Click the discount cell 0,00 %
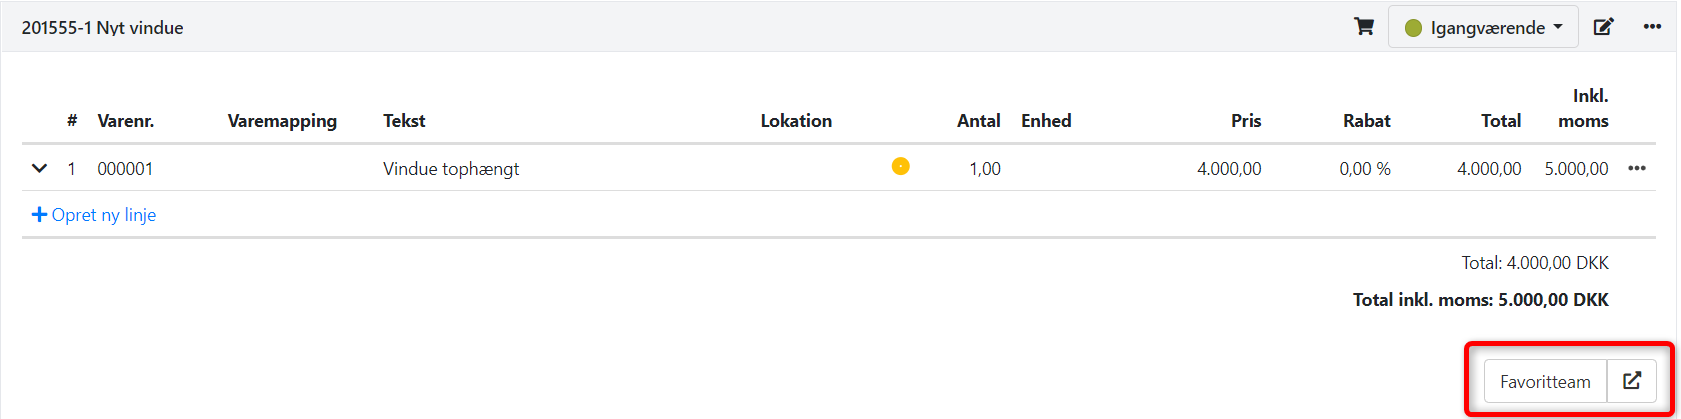 tap(1364, 169)
